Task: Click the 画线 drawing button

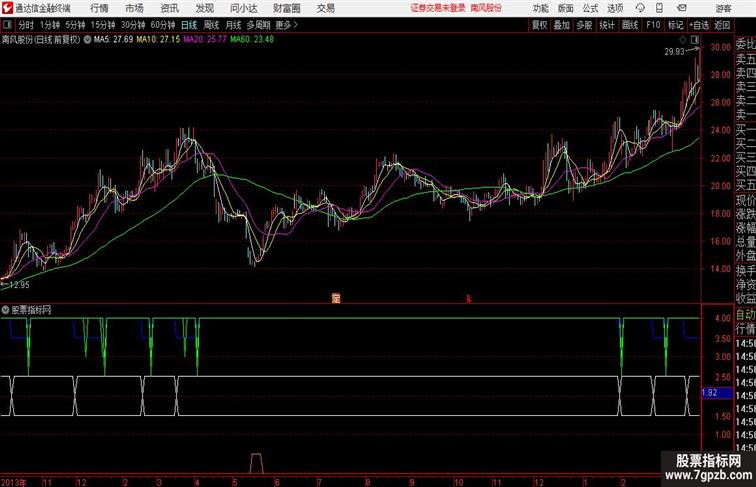Action: tap(630, 25)
